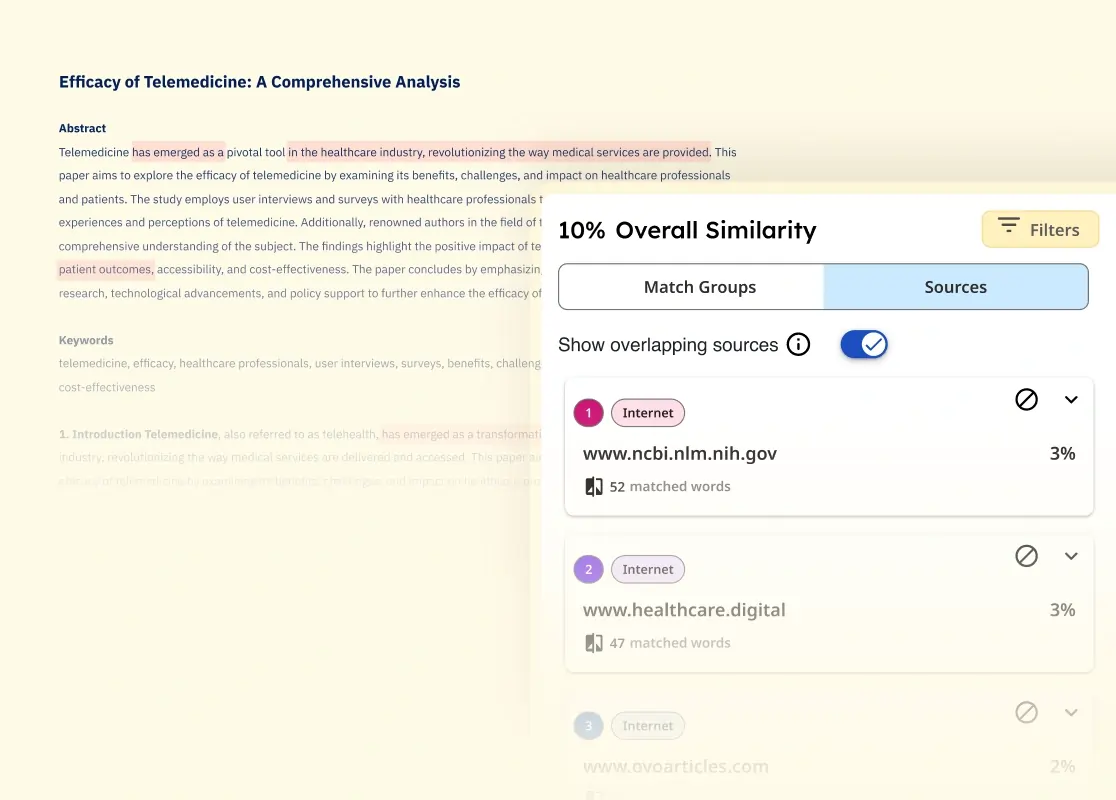This screenshot has width=1116, height=800.
Task: Expand the healthcare.digital source card
Action: tap(1070, 556)
